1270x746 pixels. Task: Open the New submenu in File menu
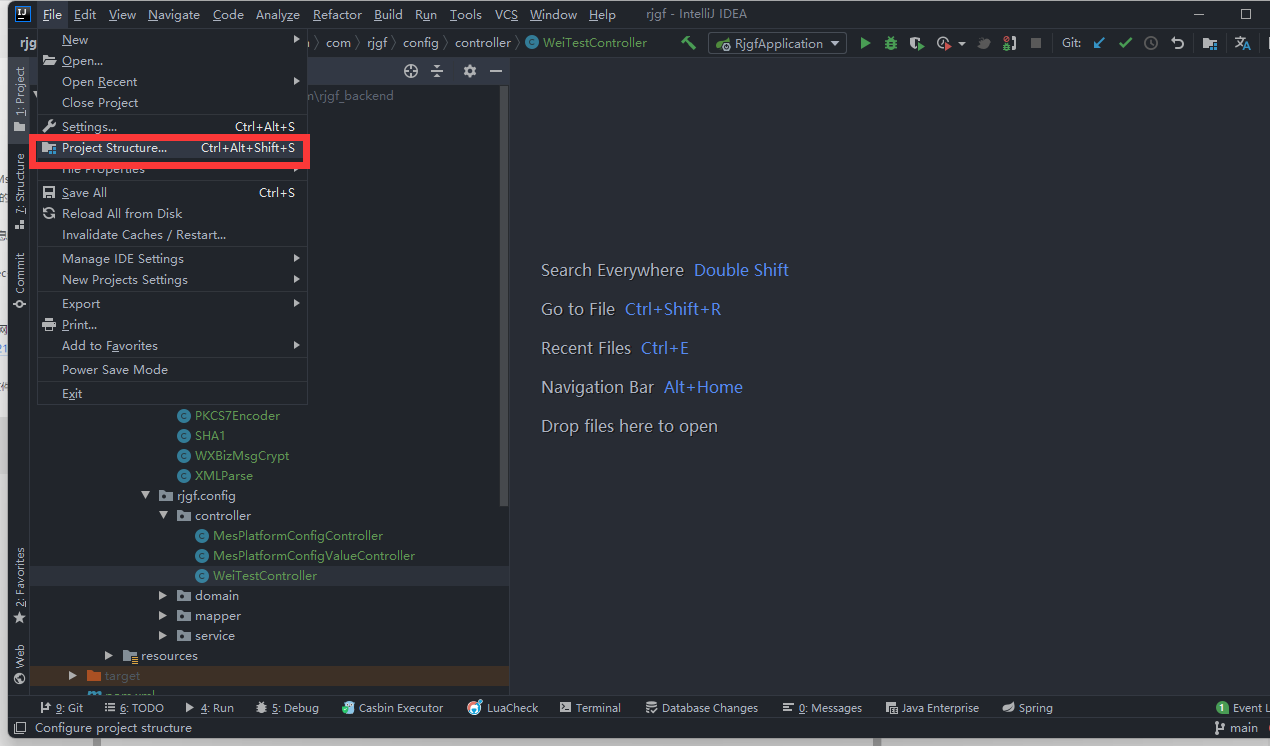(x=172, y=40)
